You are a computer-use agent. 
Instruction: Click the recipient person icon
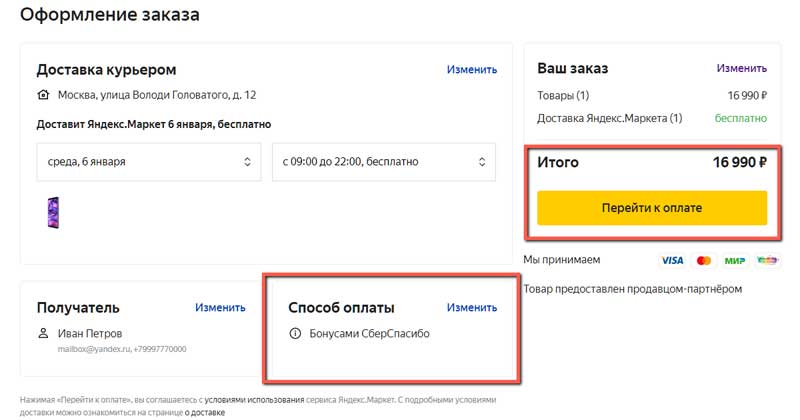tap(43, 333)
